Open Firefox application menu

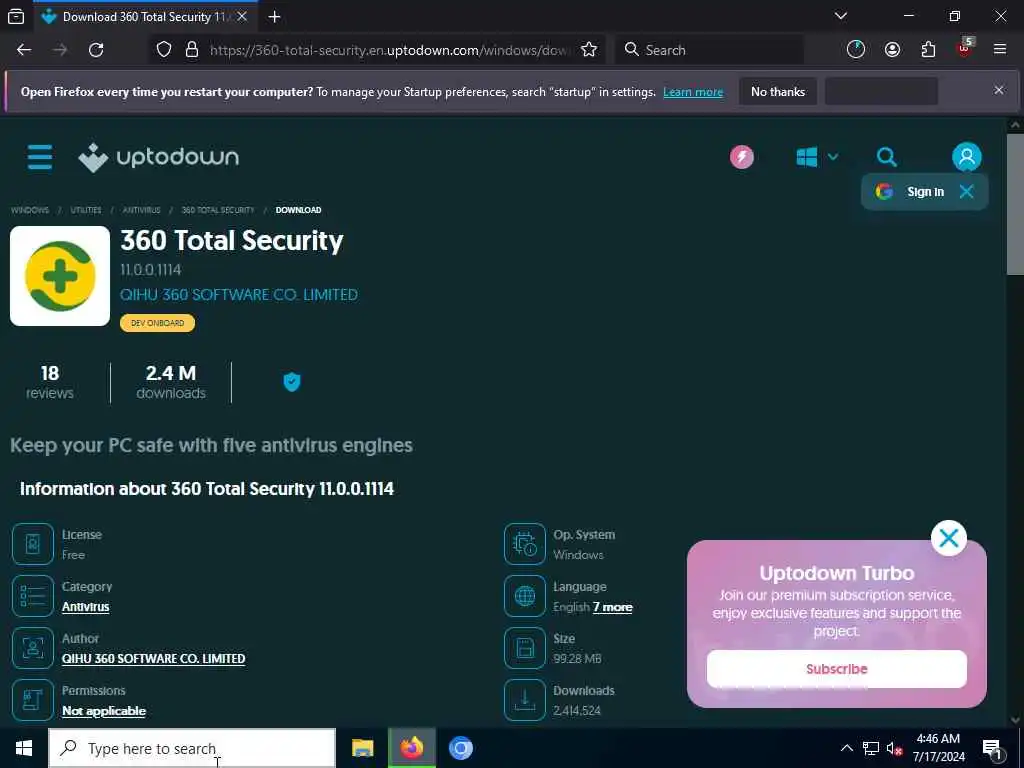pos(1000,50)
